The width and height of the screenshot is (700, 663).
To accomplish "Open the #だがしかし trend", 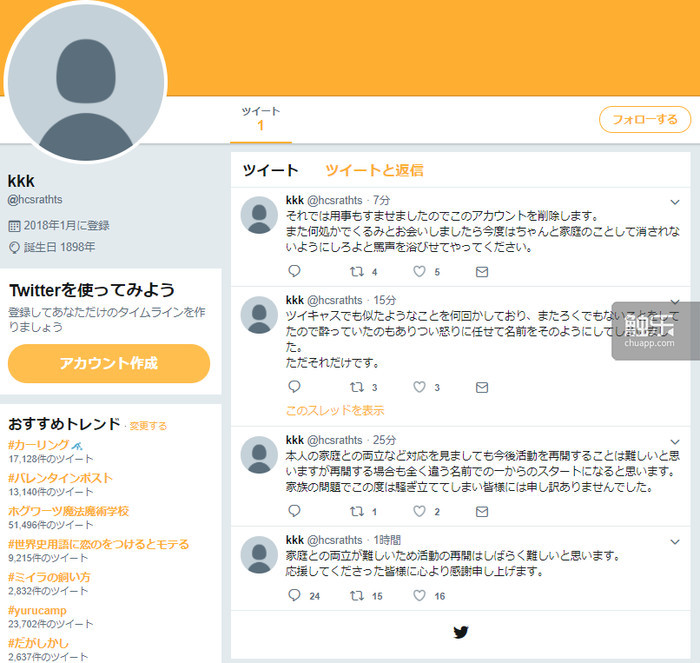I will 38,643.
